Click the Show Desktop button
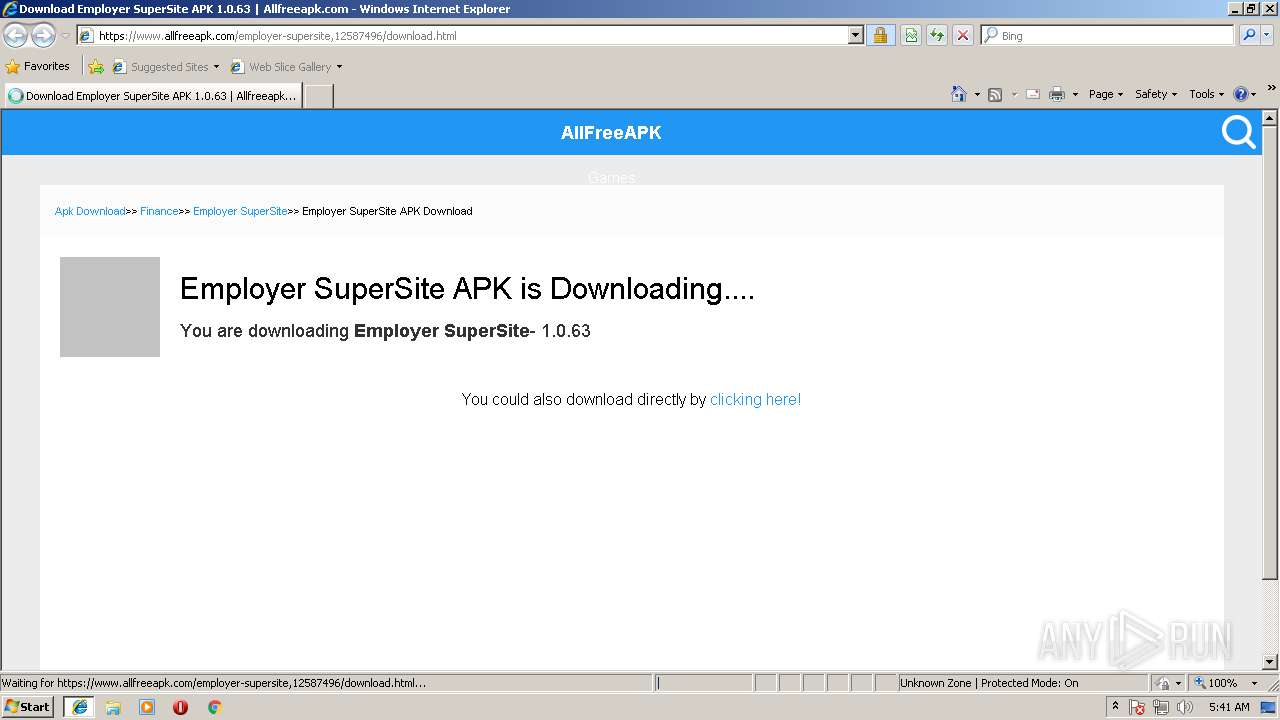The width and height of the screenshot is (1280, 720). 1270,707
